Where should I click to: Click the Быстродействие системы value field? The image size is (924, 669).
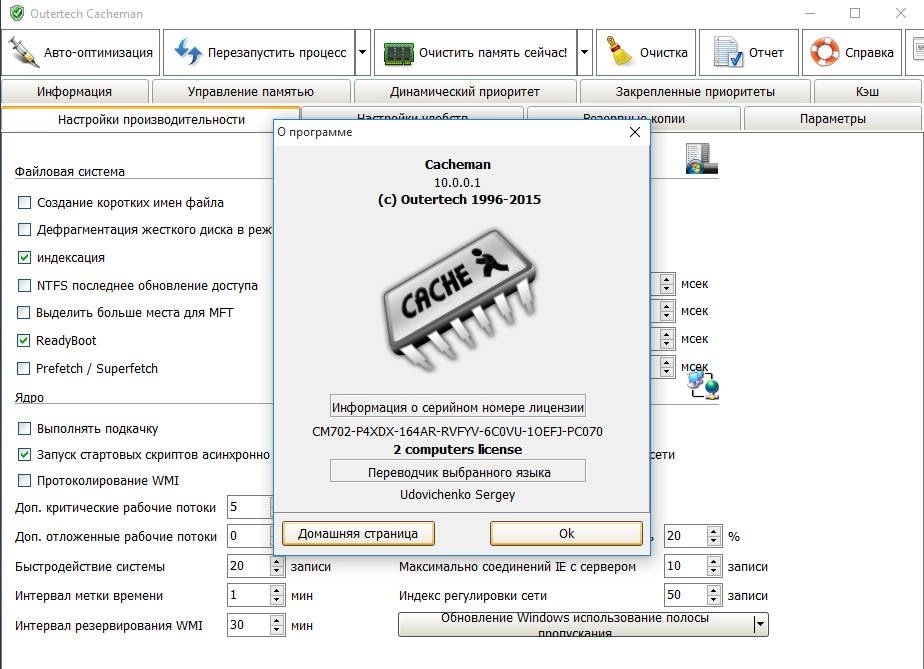pyautogui.click(x=248, y=566)
